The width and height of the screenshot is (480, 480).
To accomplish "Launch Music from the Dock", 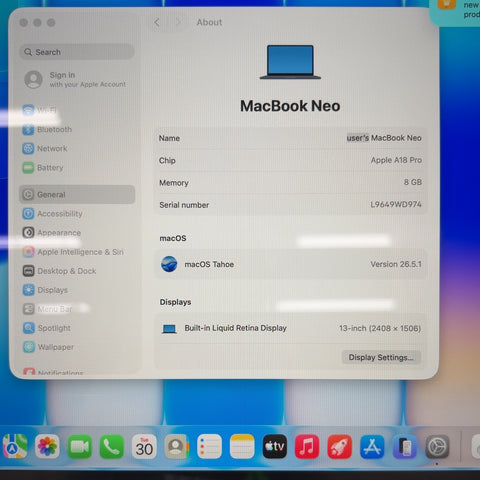I will pos(307,447).
